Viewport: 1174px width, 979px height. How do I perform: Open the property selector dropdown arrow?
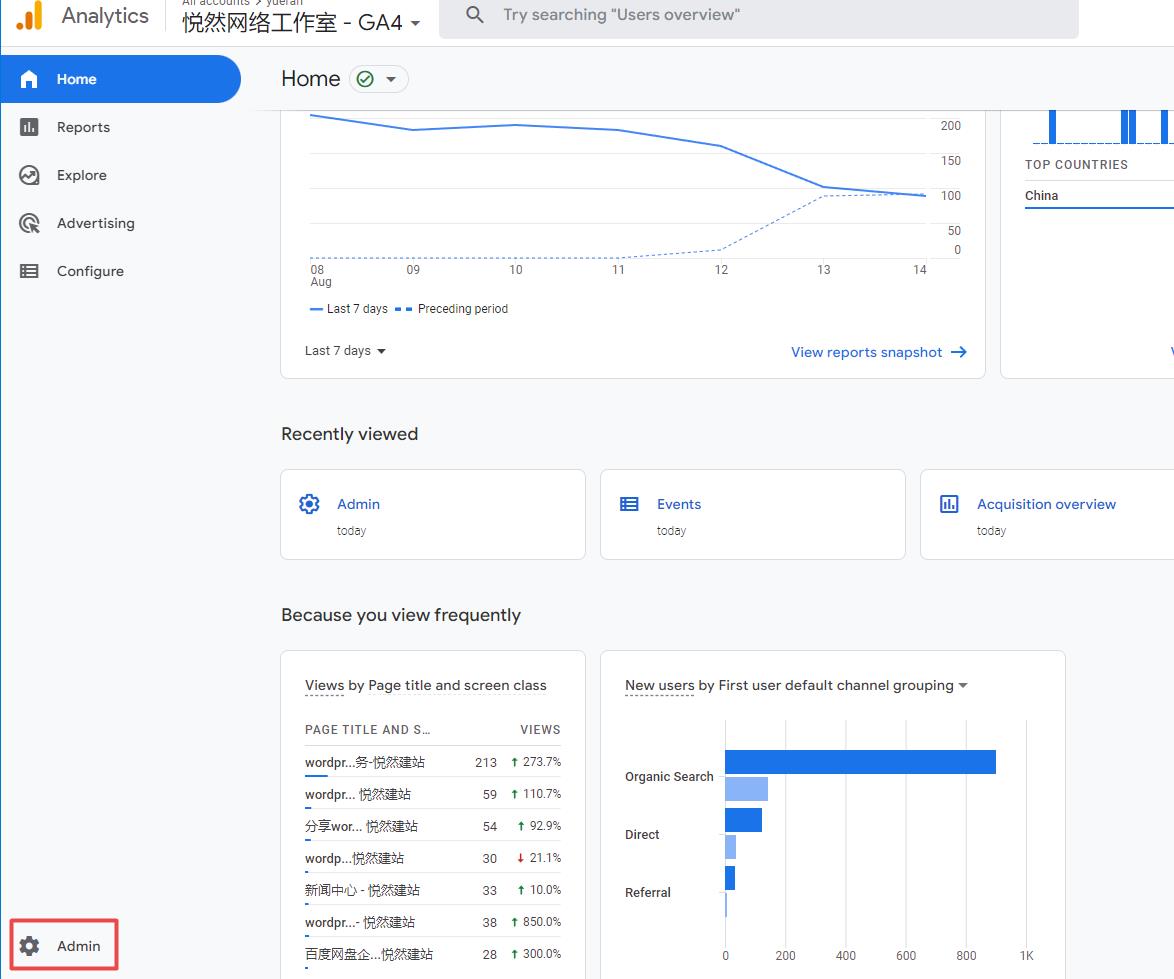point(415,23)
